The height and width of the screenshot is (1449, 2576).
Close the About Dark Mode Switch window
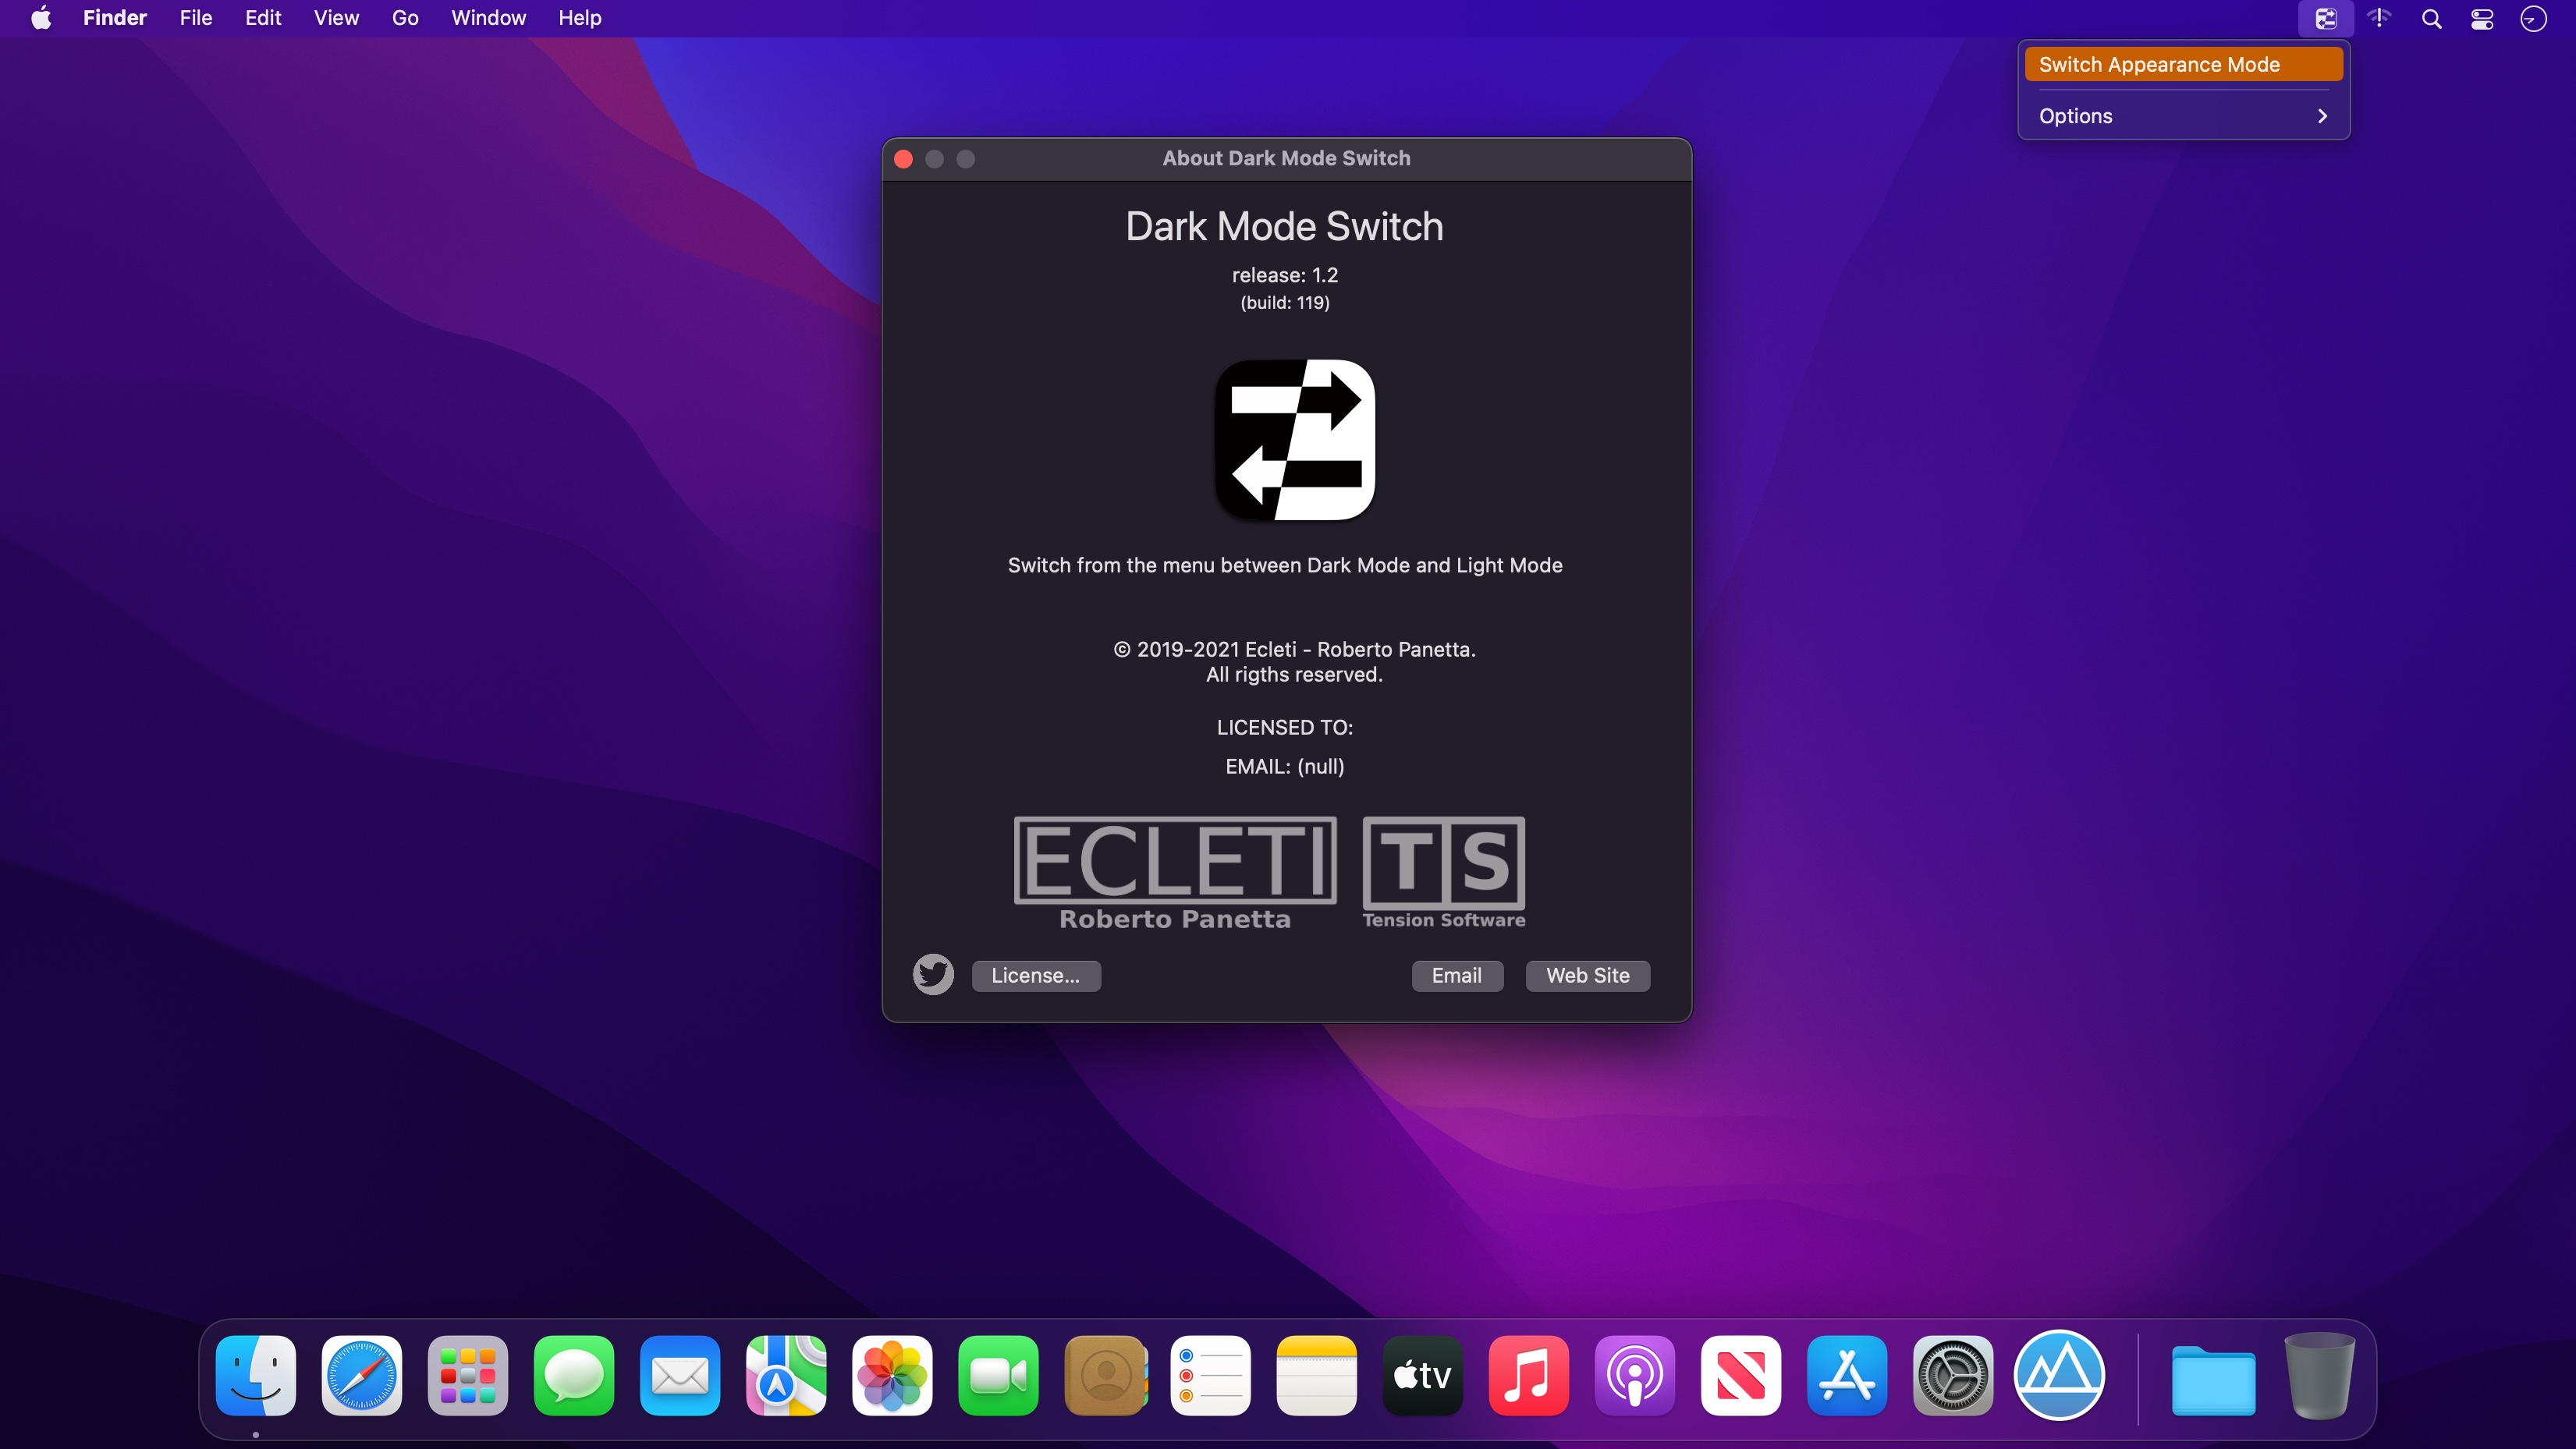[903, 159]
